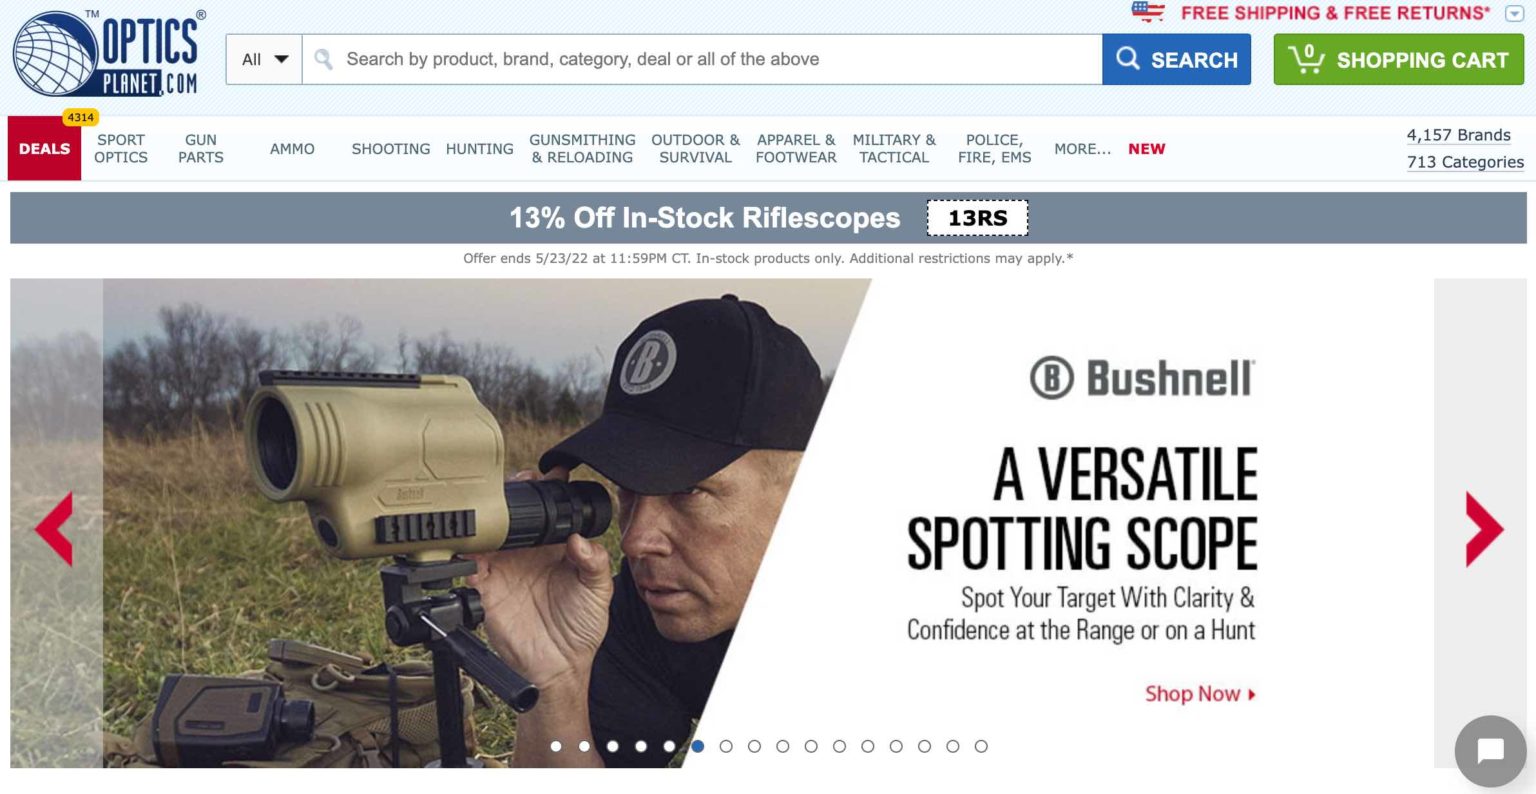Select the first carousel dot
This screenshot has height=794, width=1536.
point(556,746)
